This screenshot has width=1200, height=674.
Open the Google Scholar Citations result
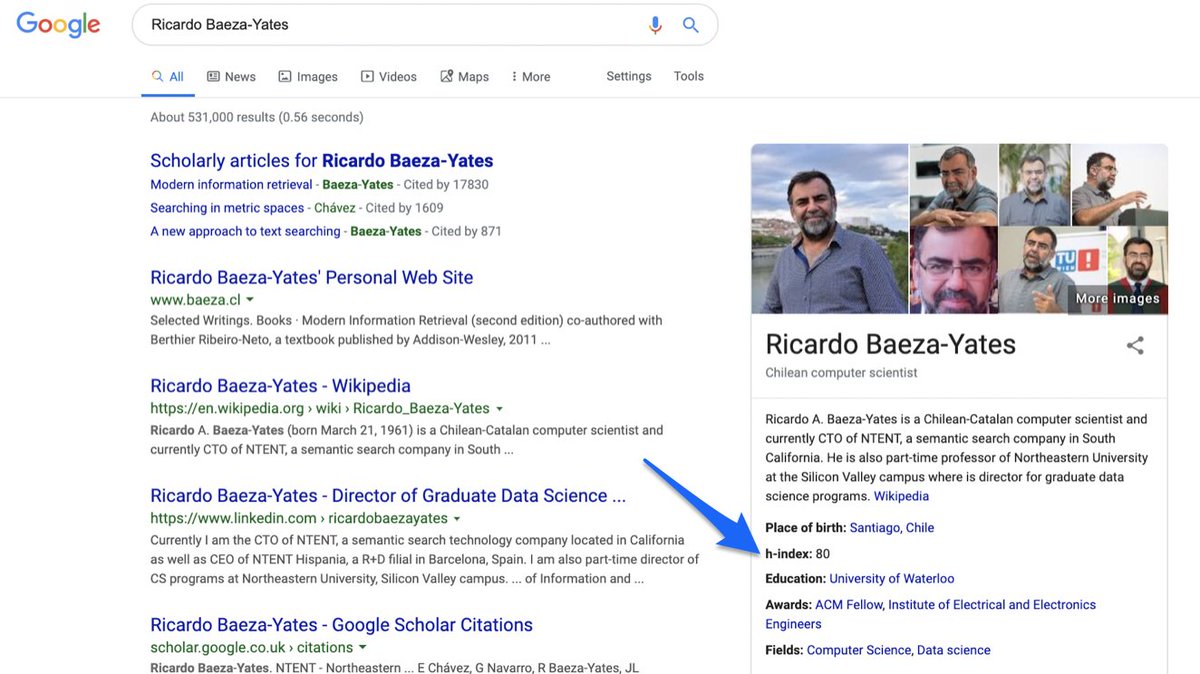(x=341, y=625)
